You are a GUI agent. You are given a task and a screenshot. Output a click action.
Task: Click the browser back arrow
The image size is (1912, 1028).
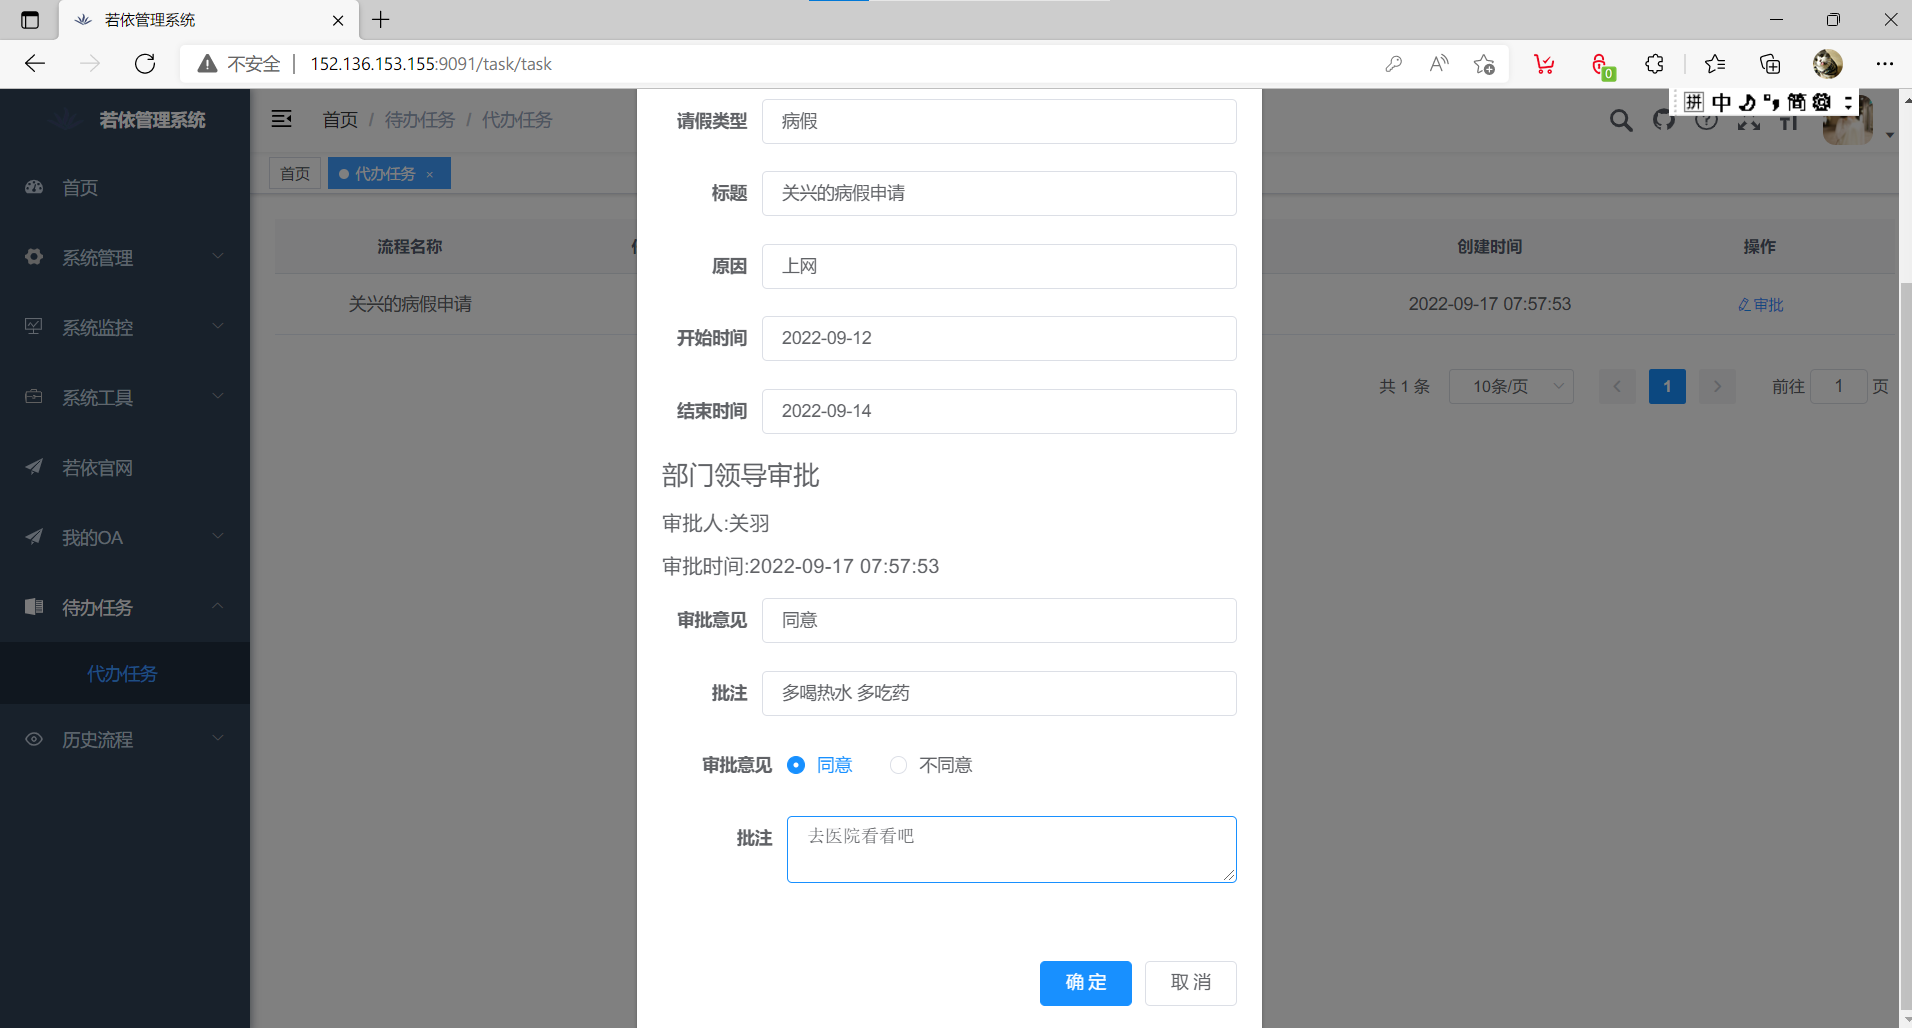tap(35, 64)
